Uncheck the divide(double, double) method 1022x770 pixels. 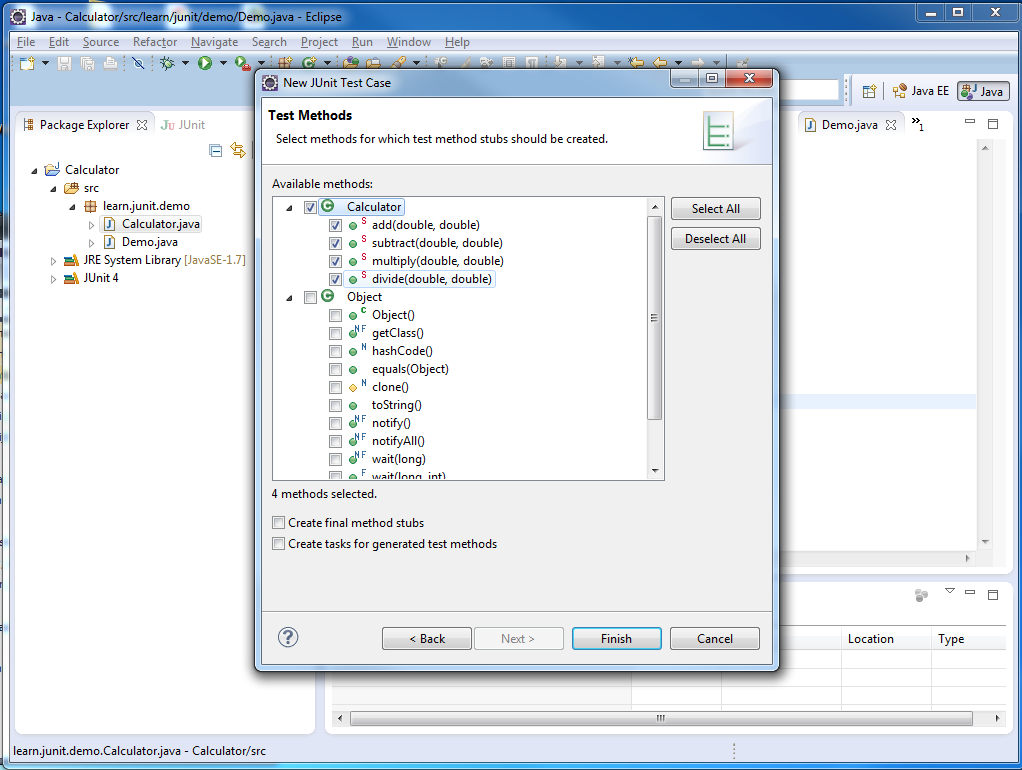[335, 278]
